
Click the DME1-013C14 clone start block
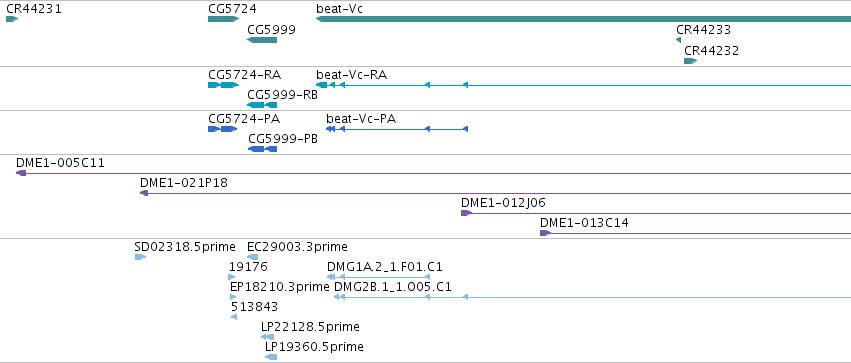coord(545,233)
